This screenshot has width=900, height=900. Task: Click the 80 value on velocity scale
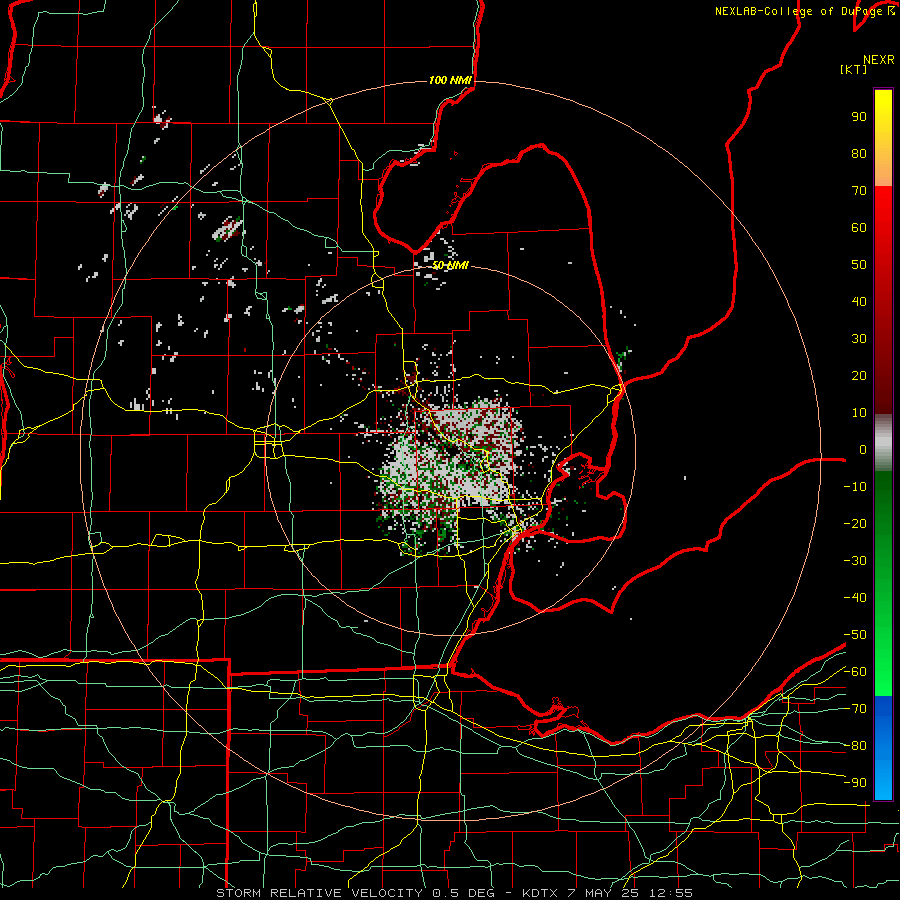pyautogui.click(x=859, y=153)
